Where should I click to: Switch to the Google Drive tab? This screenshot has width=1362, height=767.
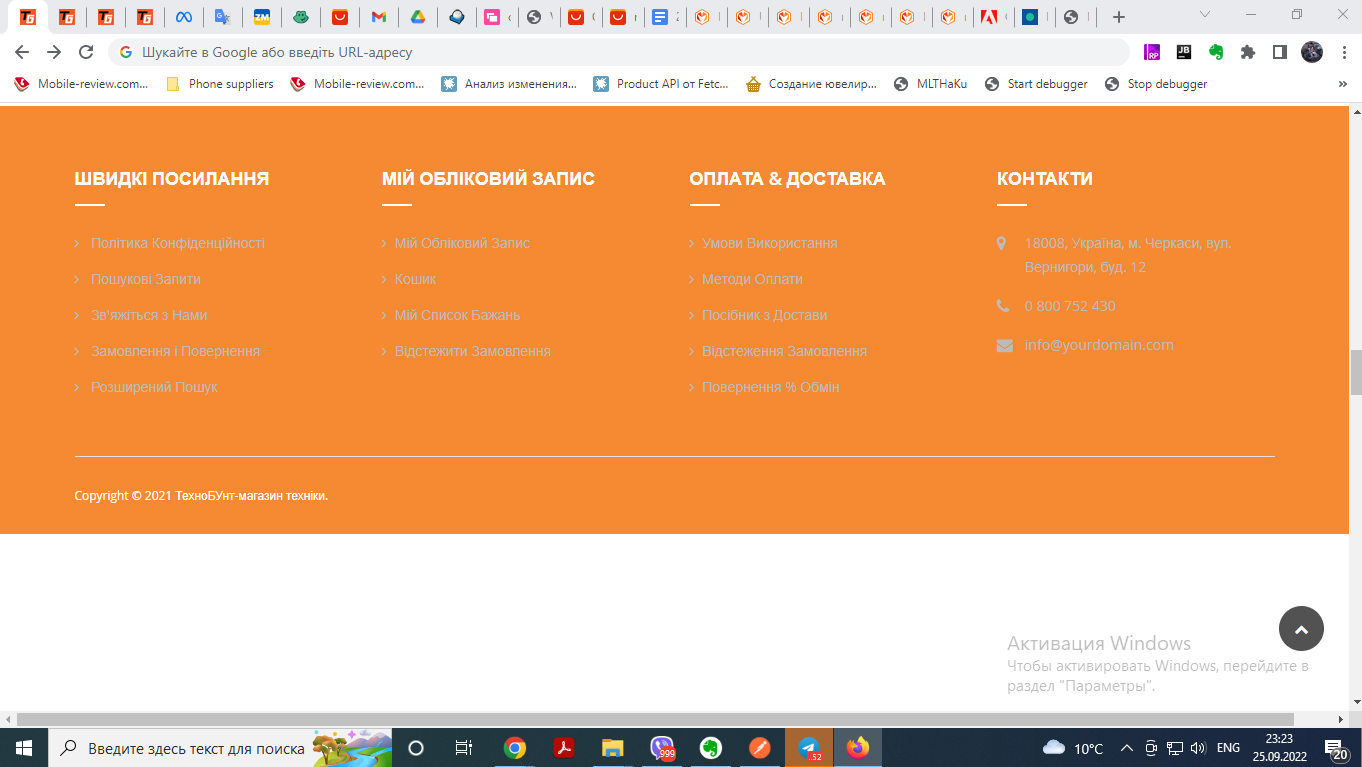417,17
